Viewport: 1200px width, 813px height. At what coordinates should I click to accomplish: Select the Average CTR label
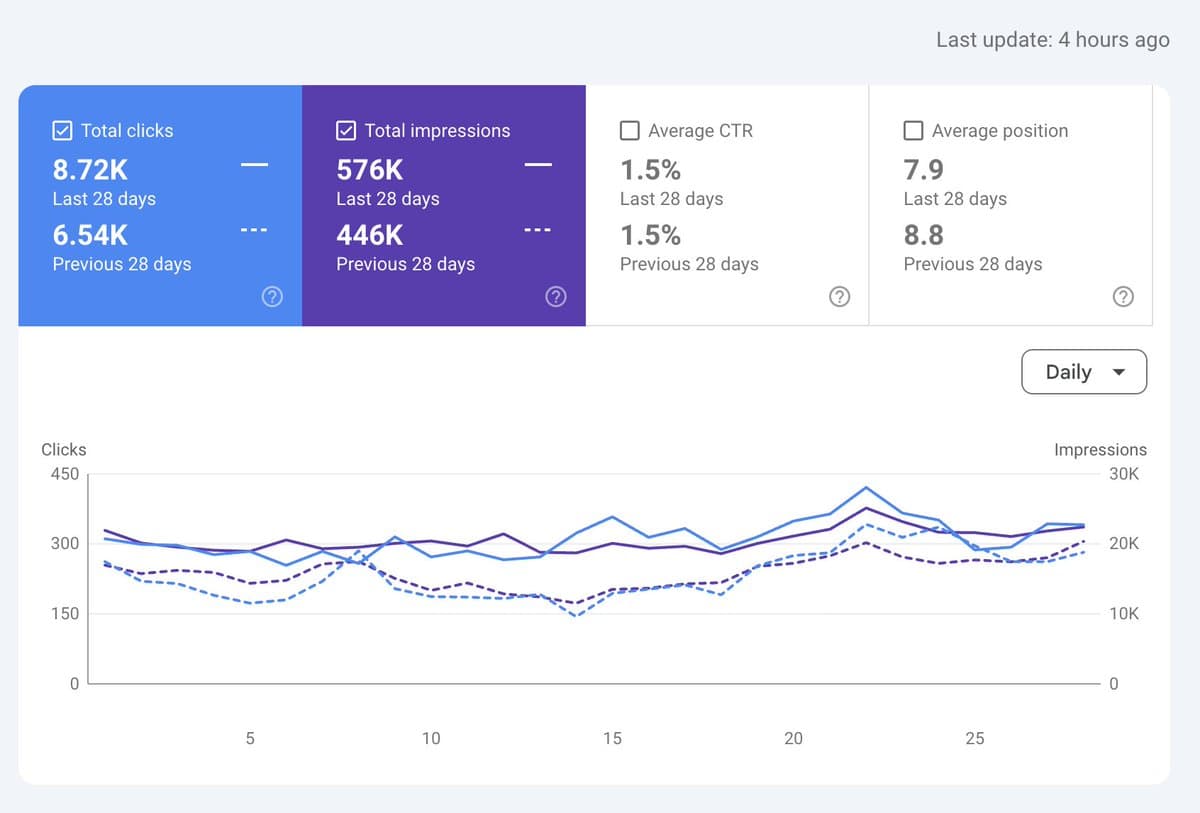click(700, 130)
